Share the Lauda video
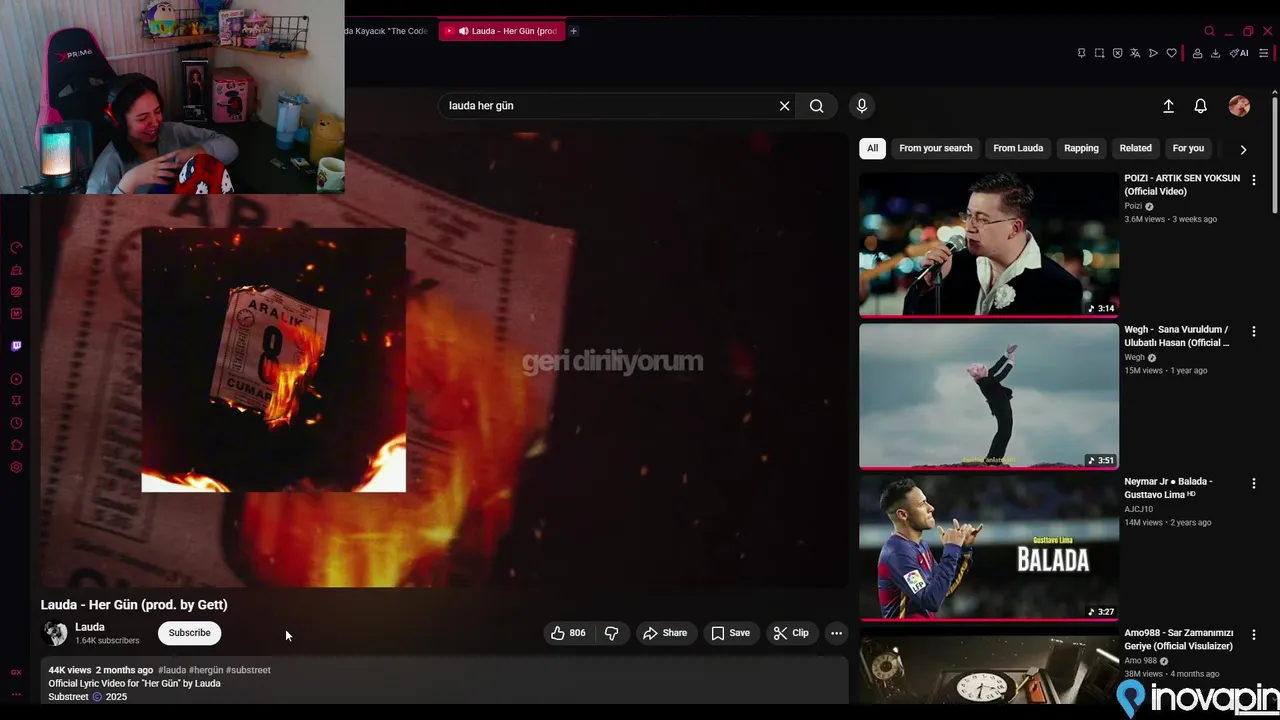 665,633
